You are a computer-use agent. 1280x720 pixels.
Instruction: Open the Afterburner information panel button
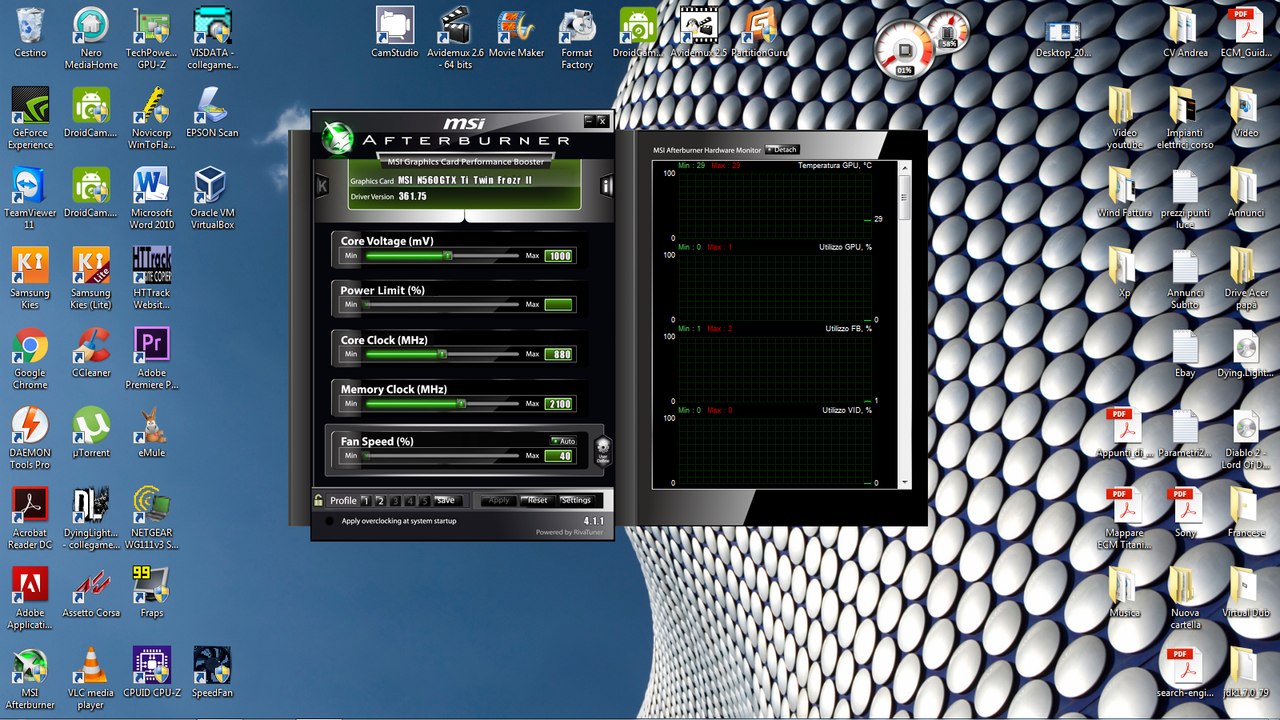606,186
